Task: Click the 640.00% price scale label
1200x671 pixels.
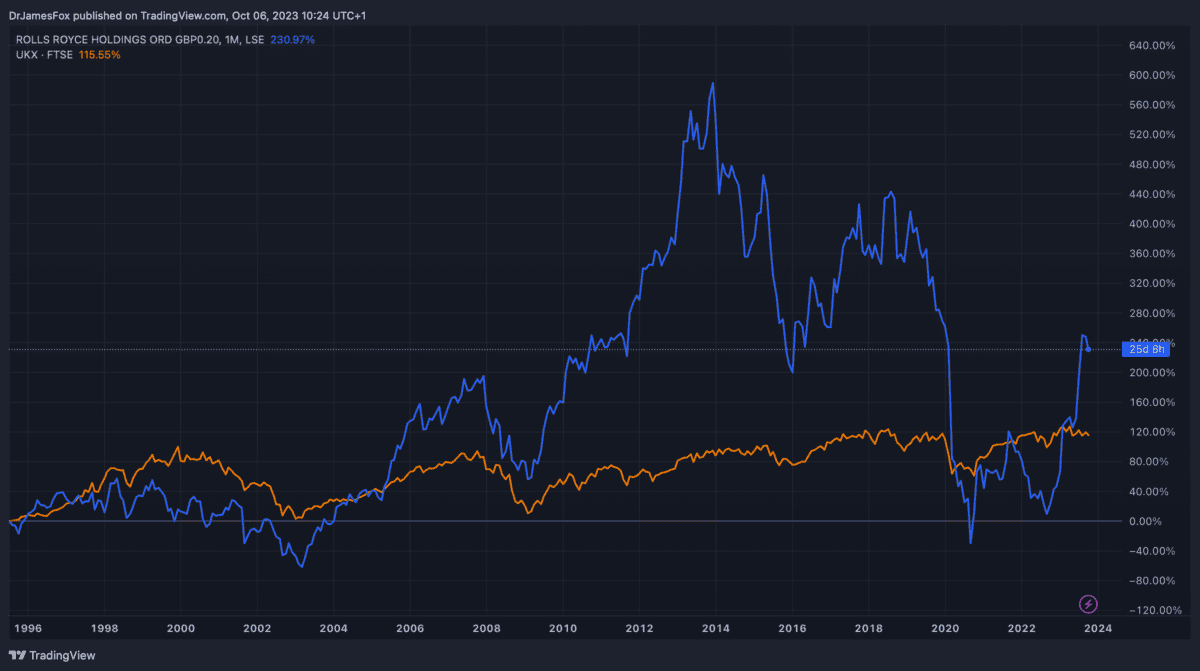Action: click(1150, 46)
